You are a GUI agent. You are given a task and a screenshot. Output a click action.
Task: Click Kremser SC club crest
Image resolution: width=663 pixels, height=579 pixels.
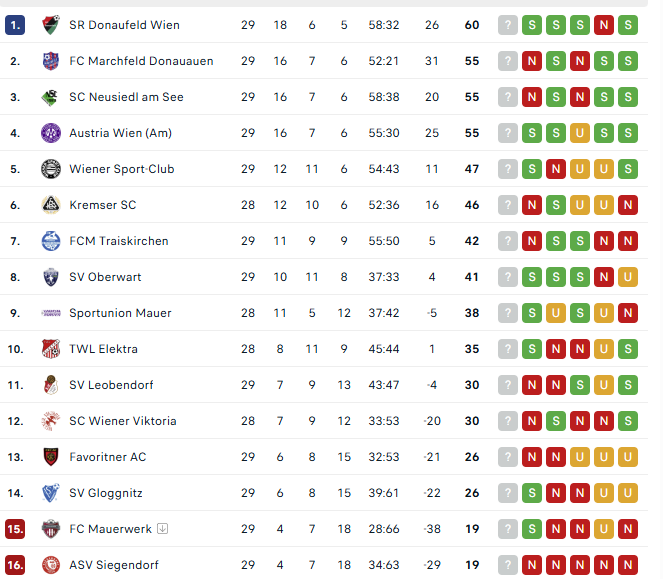tap(50, 205)
